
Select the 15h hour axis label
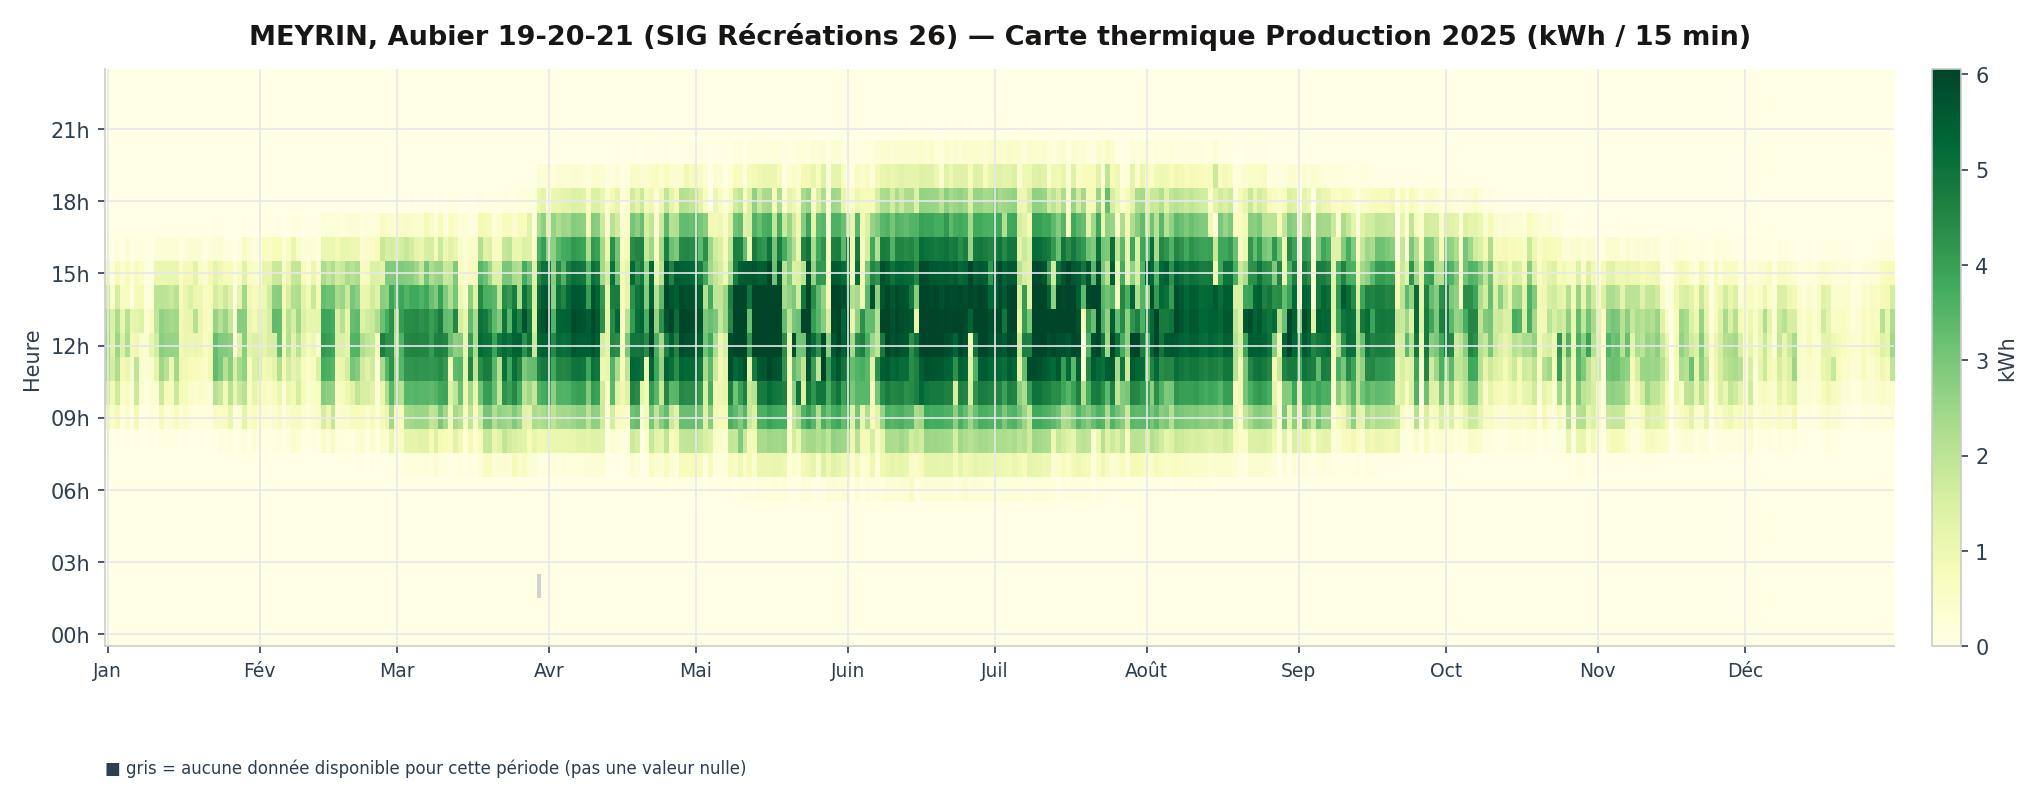click(70, 274)
